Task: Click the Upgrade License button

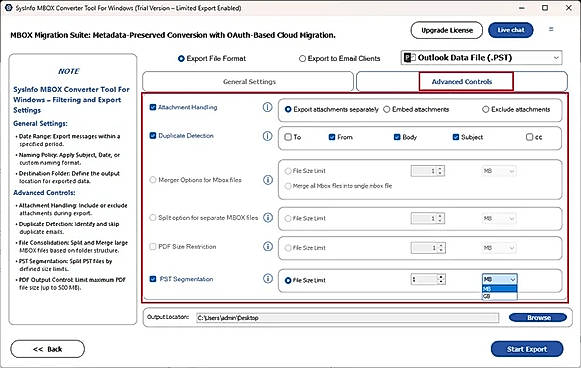Action: tap(447, 30)
